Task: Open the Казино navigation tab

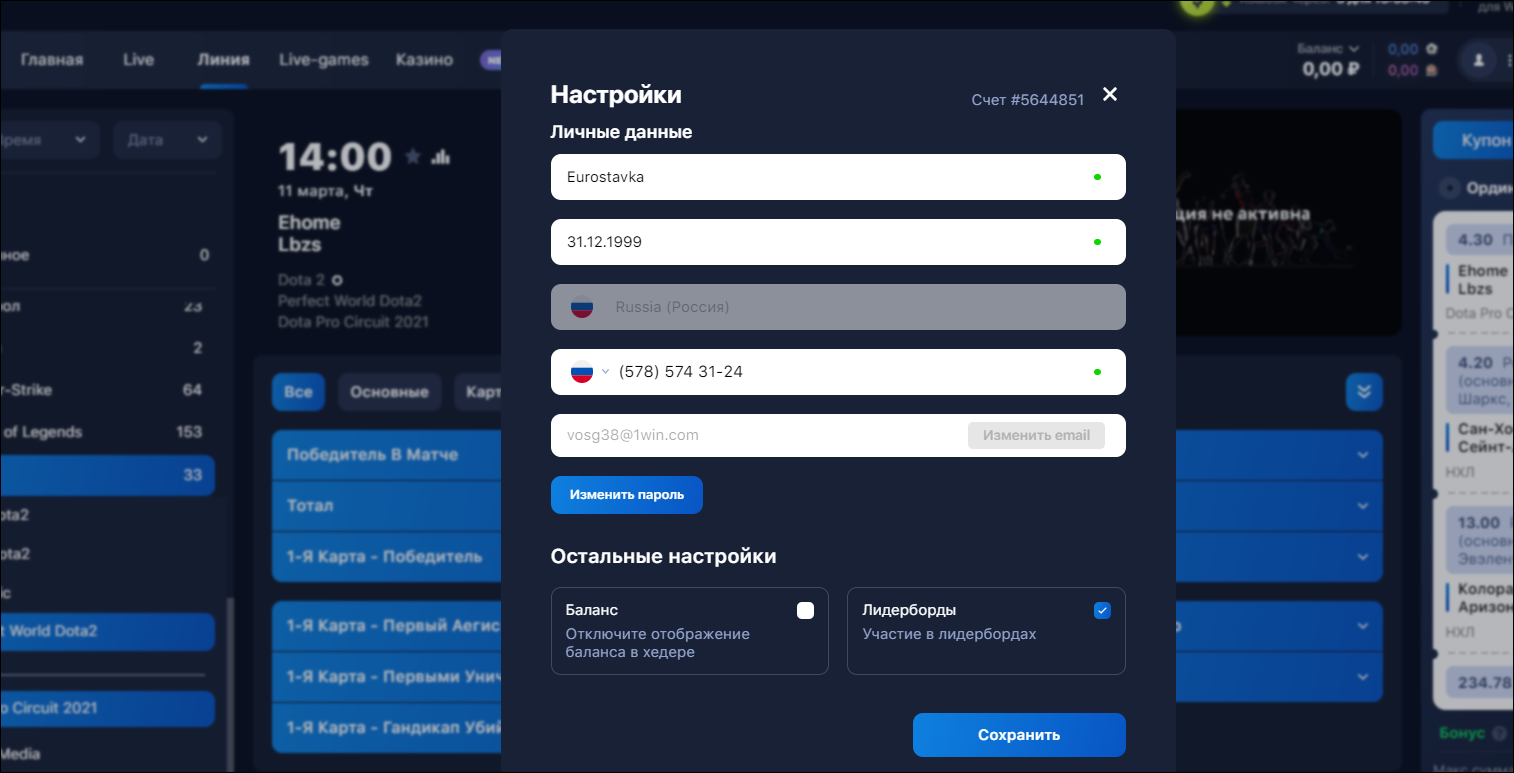Action: [x=424, y=60]
